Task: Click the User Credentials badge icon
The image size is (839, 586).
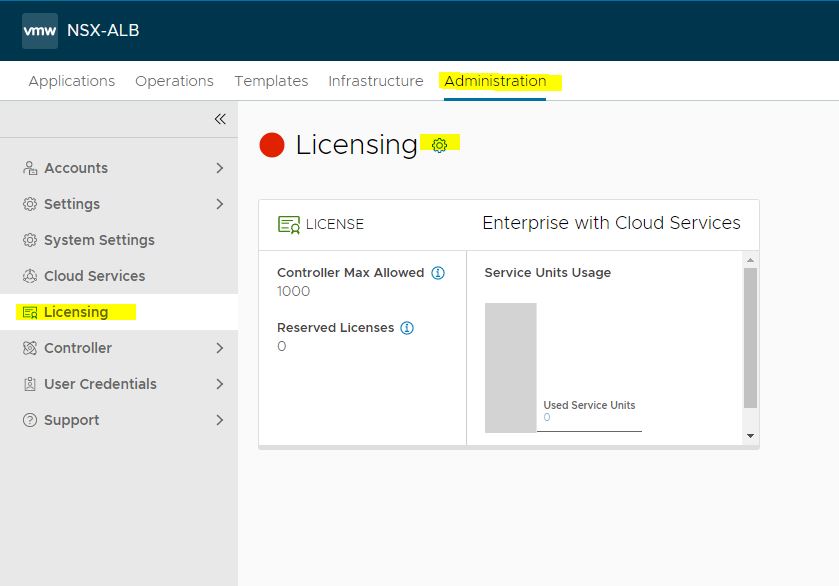Action: coord(30,384)
